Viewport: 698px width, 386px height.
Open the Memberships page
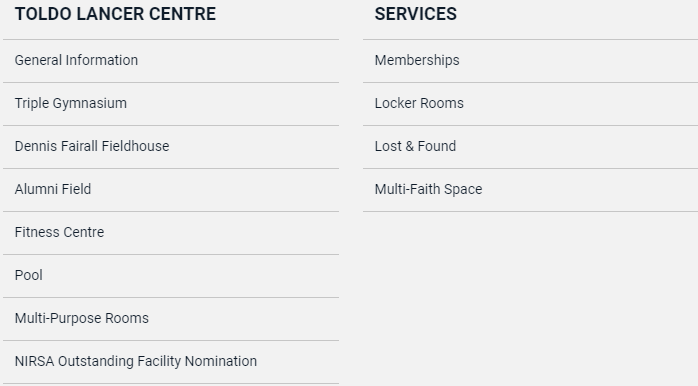[x=417, y=60]
